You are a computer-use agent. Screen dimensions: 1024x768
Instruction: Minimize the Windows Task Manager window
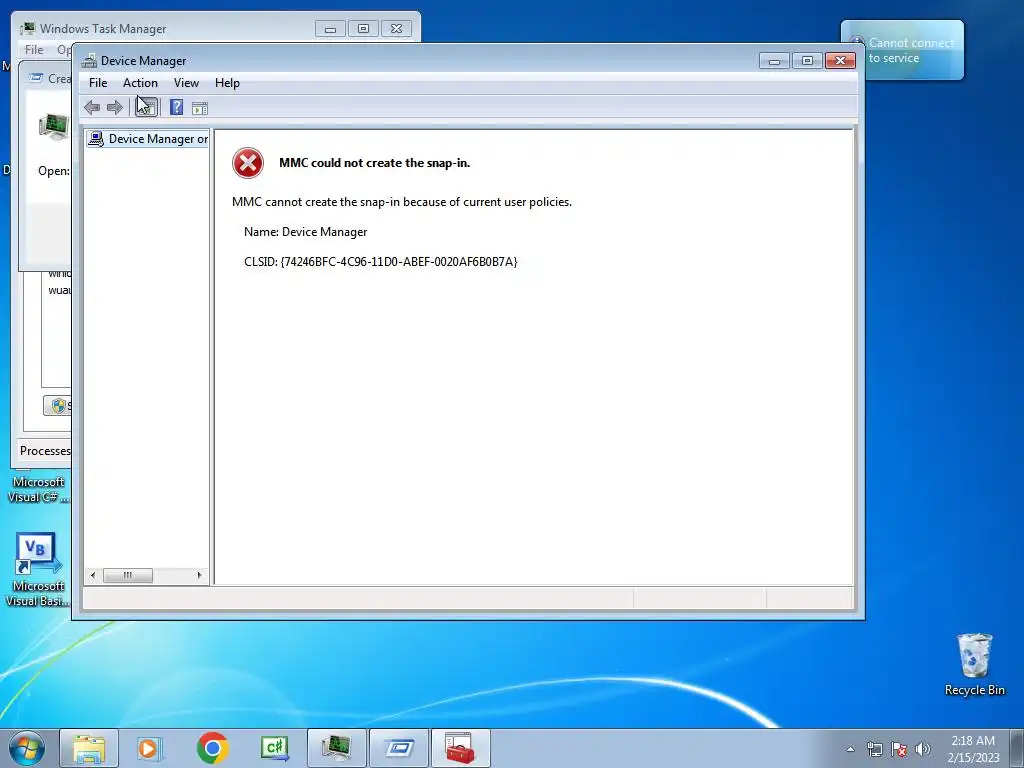tap(330, 29)
